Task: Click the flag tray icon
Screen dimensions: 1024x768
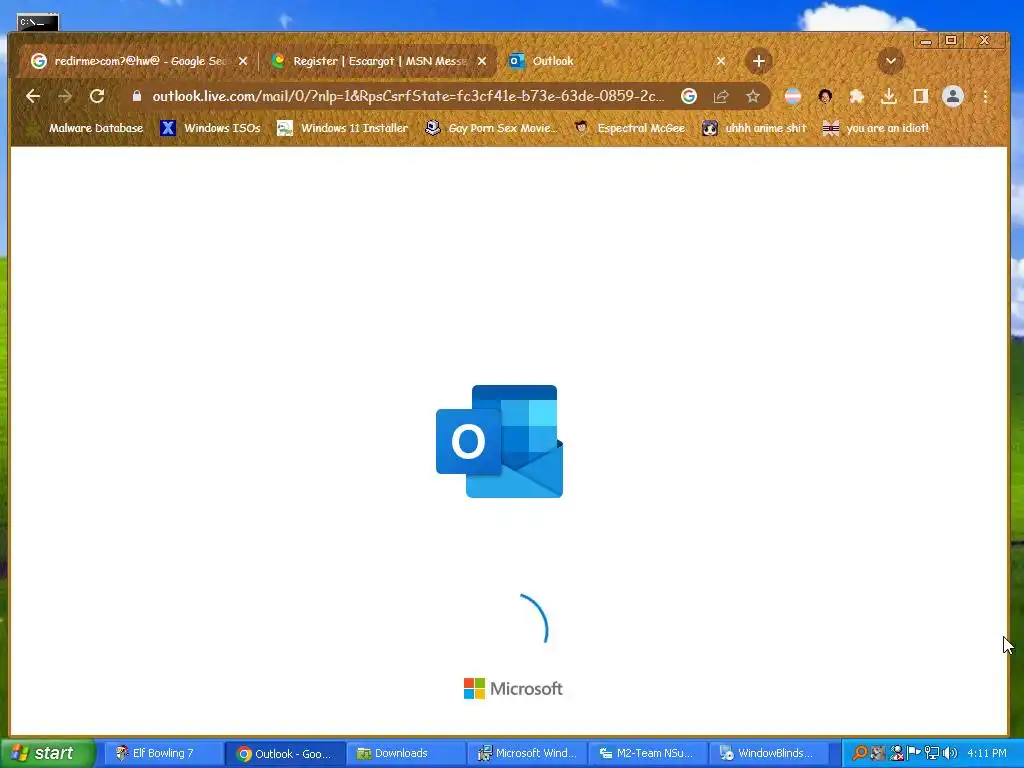Action: pyautogui.click(x=914, y=754)
